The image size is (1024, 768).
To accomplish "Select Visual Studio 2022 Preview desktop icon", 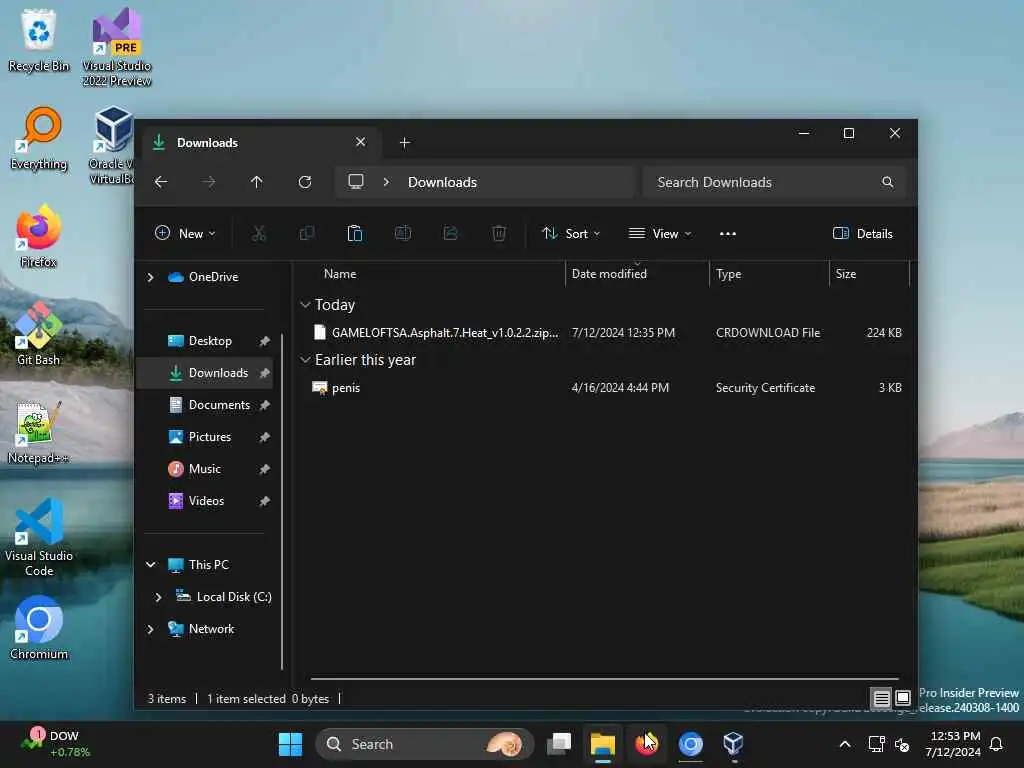I will 117,47.
